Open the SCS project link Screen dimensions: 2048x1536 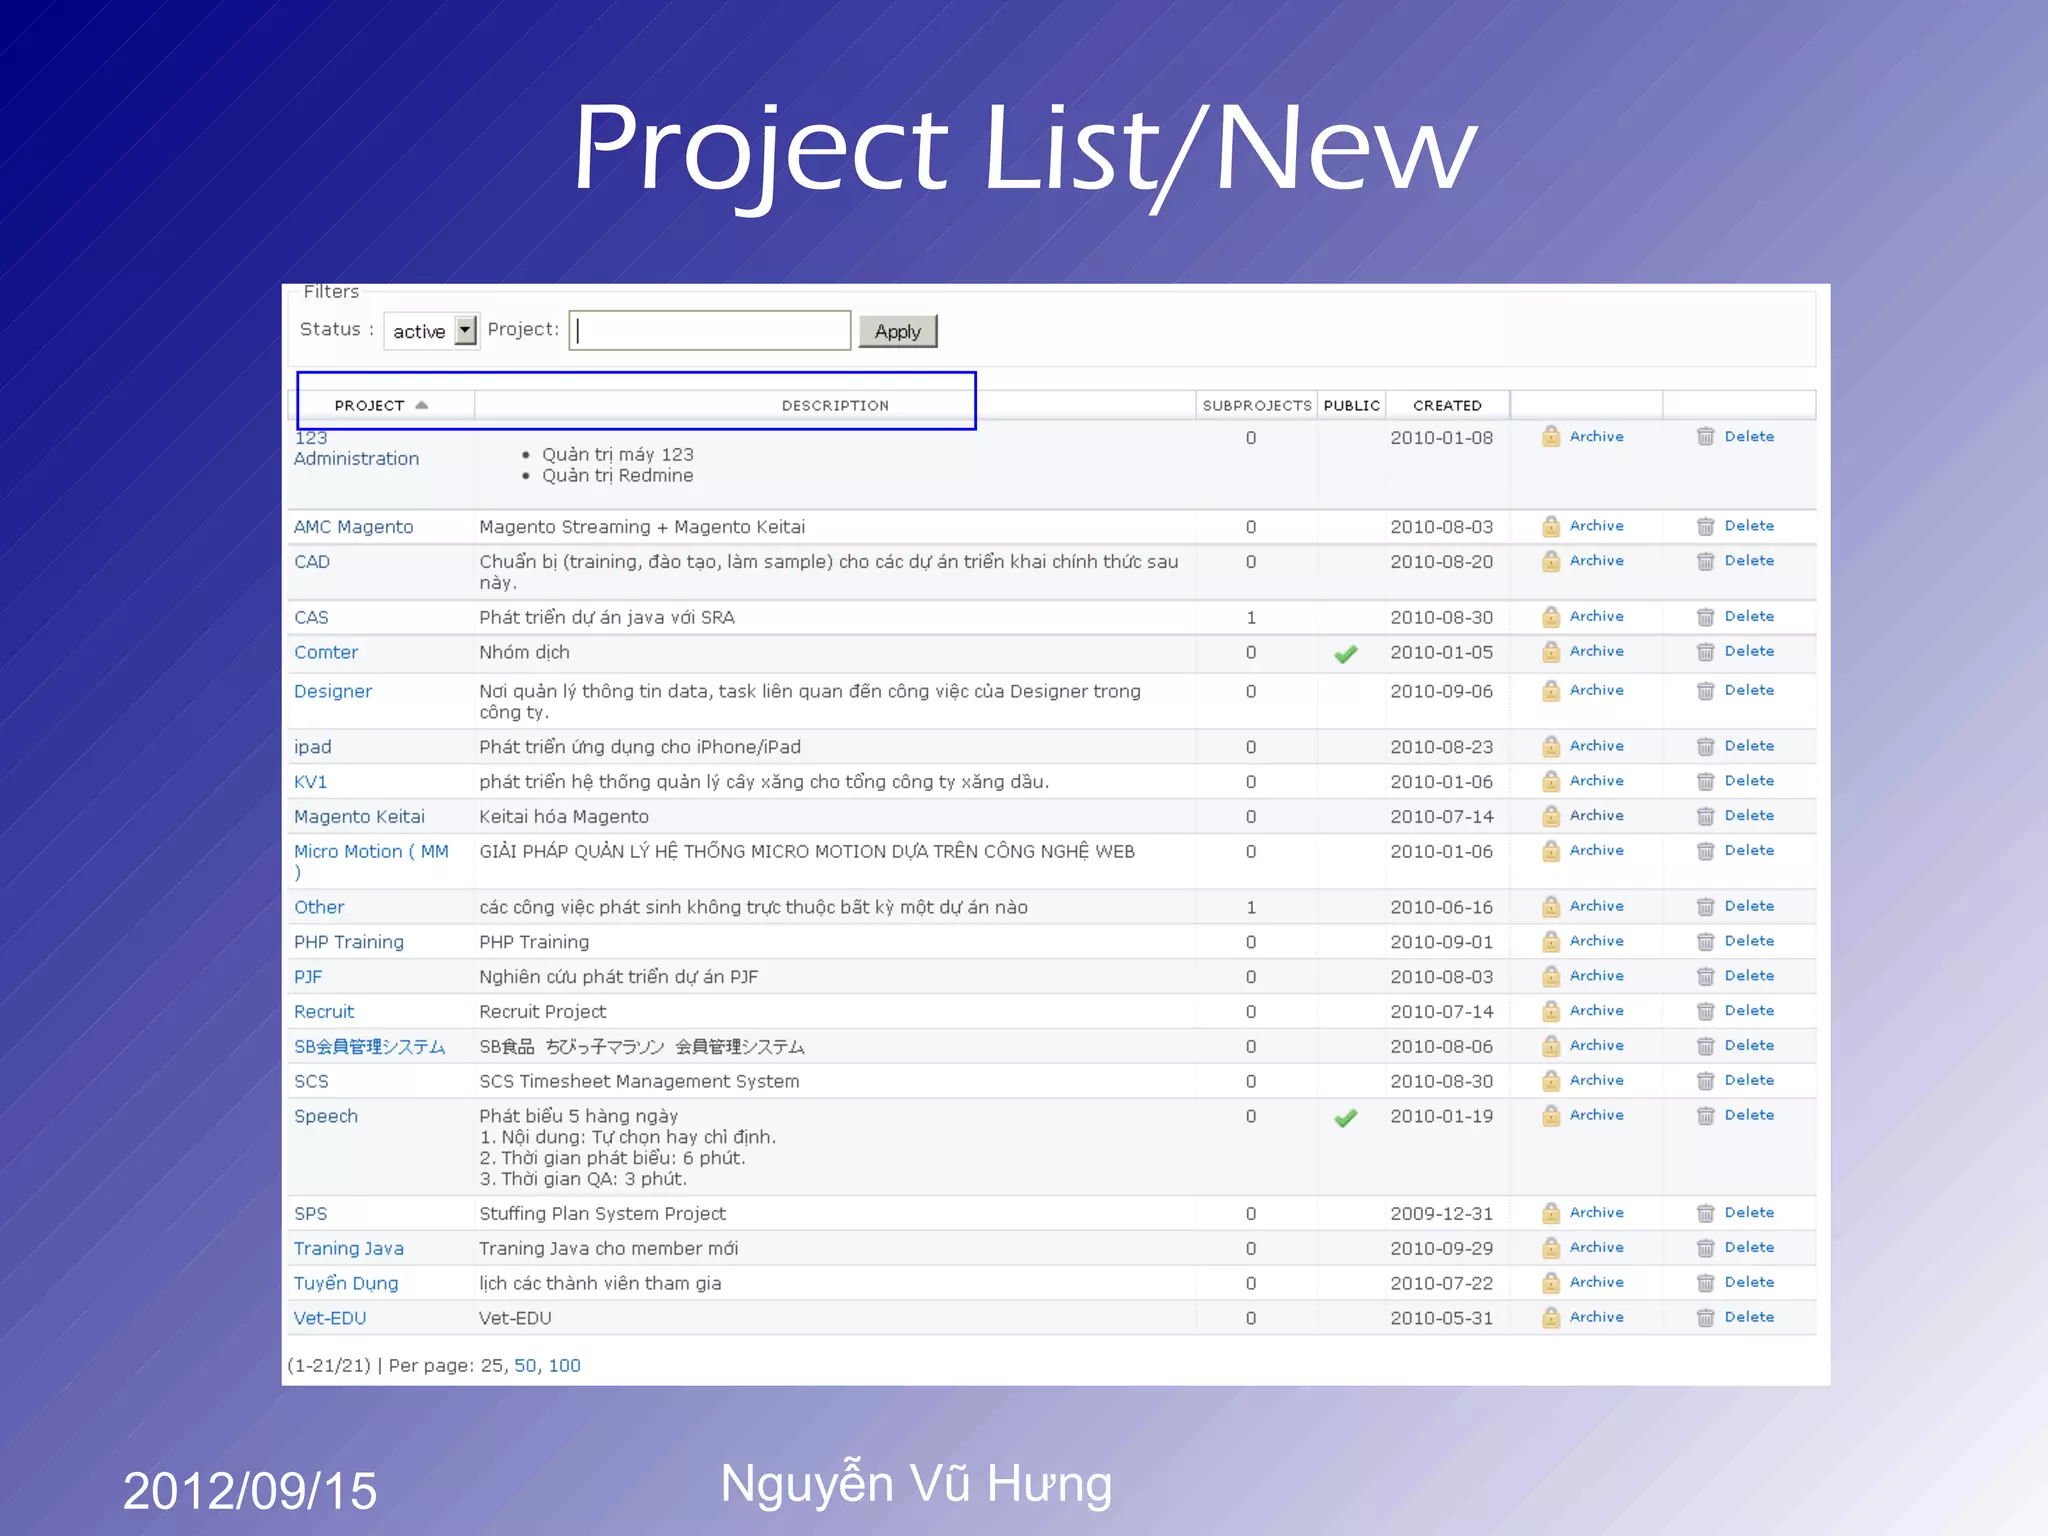[x=311, y=1081]
